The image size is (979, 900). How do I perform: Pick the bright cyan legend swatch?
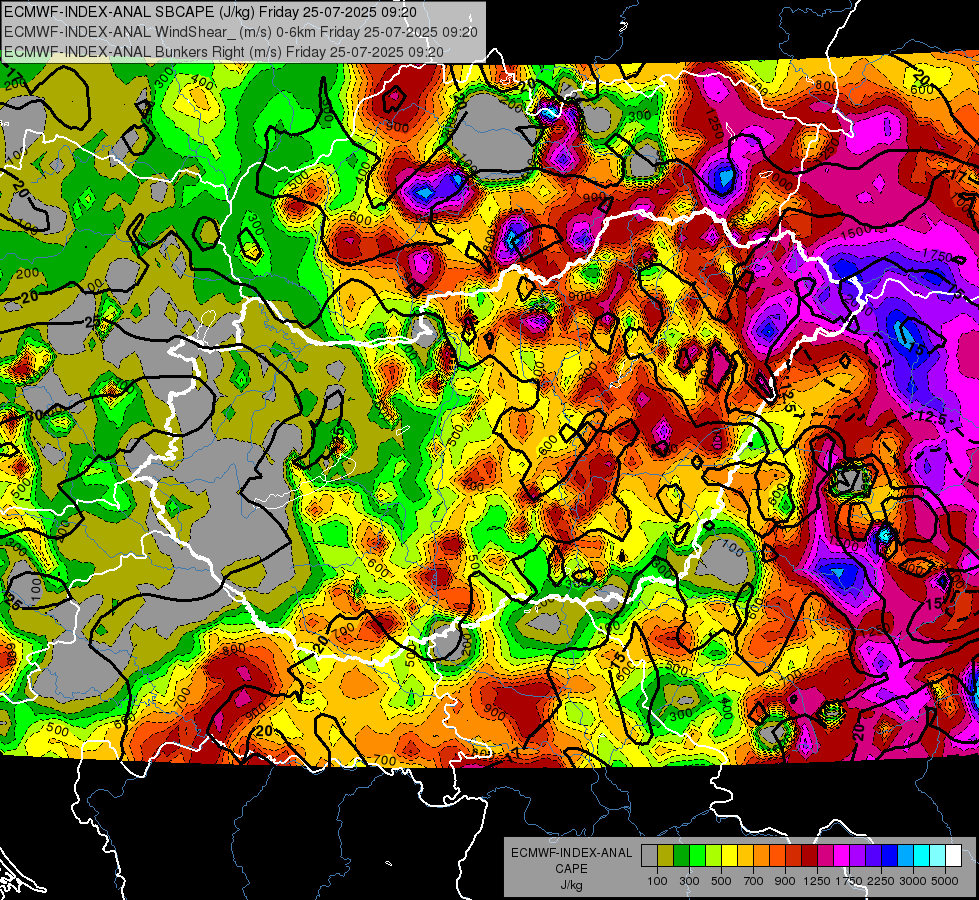(x=922, y=855)
